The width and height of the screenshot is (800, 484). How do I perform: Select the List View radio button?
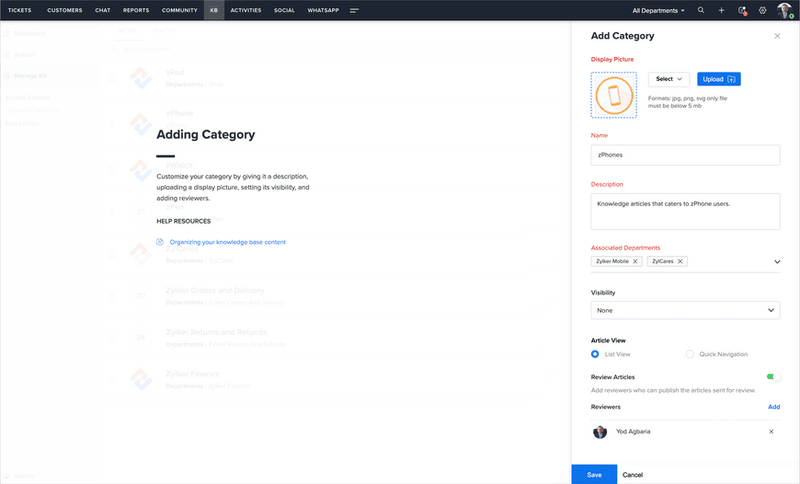[595, 354]
